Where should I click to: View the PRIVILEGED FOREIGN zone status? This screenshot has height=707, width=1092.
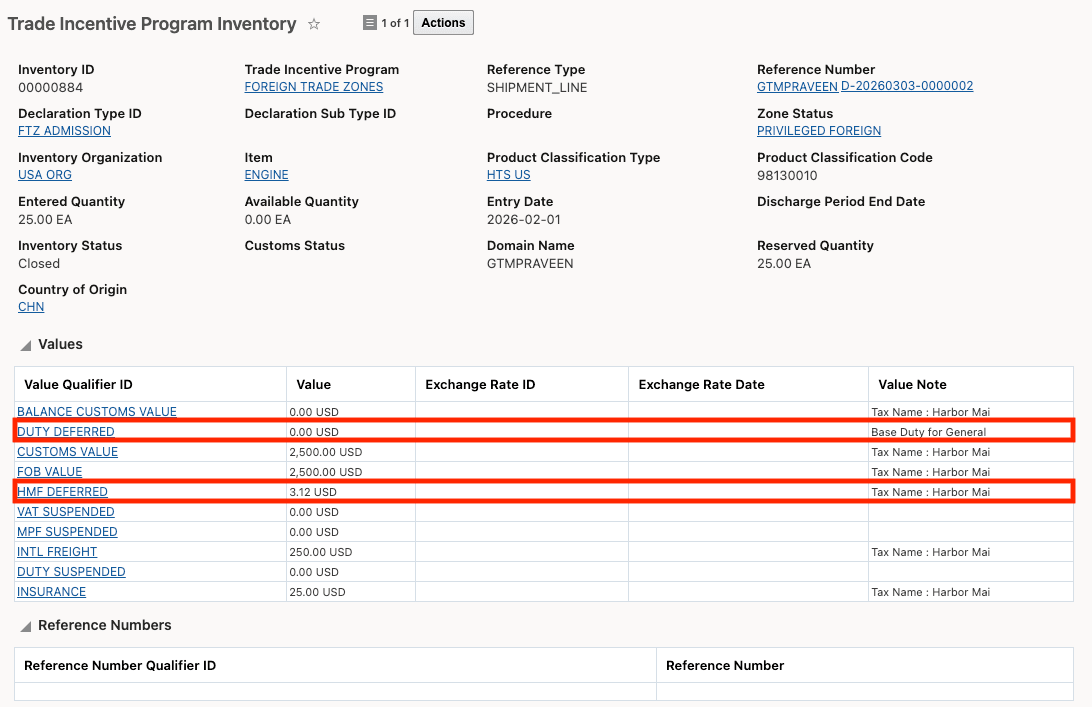click(x=819, y=131)
